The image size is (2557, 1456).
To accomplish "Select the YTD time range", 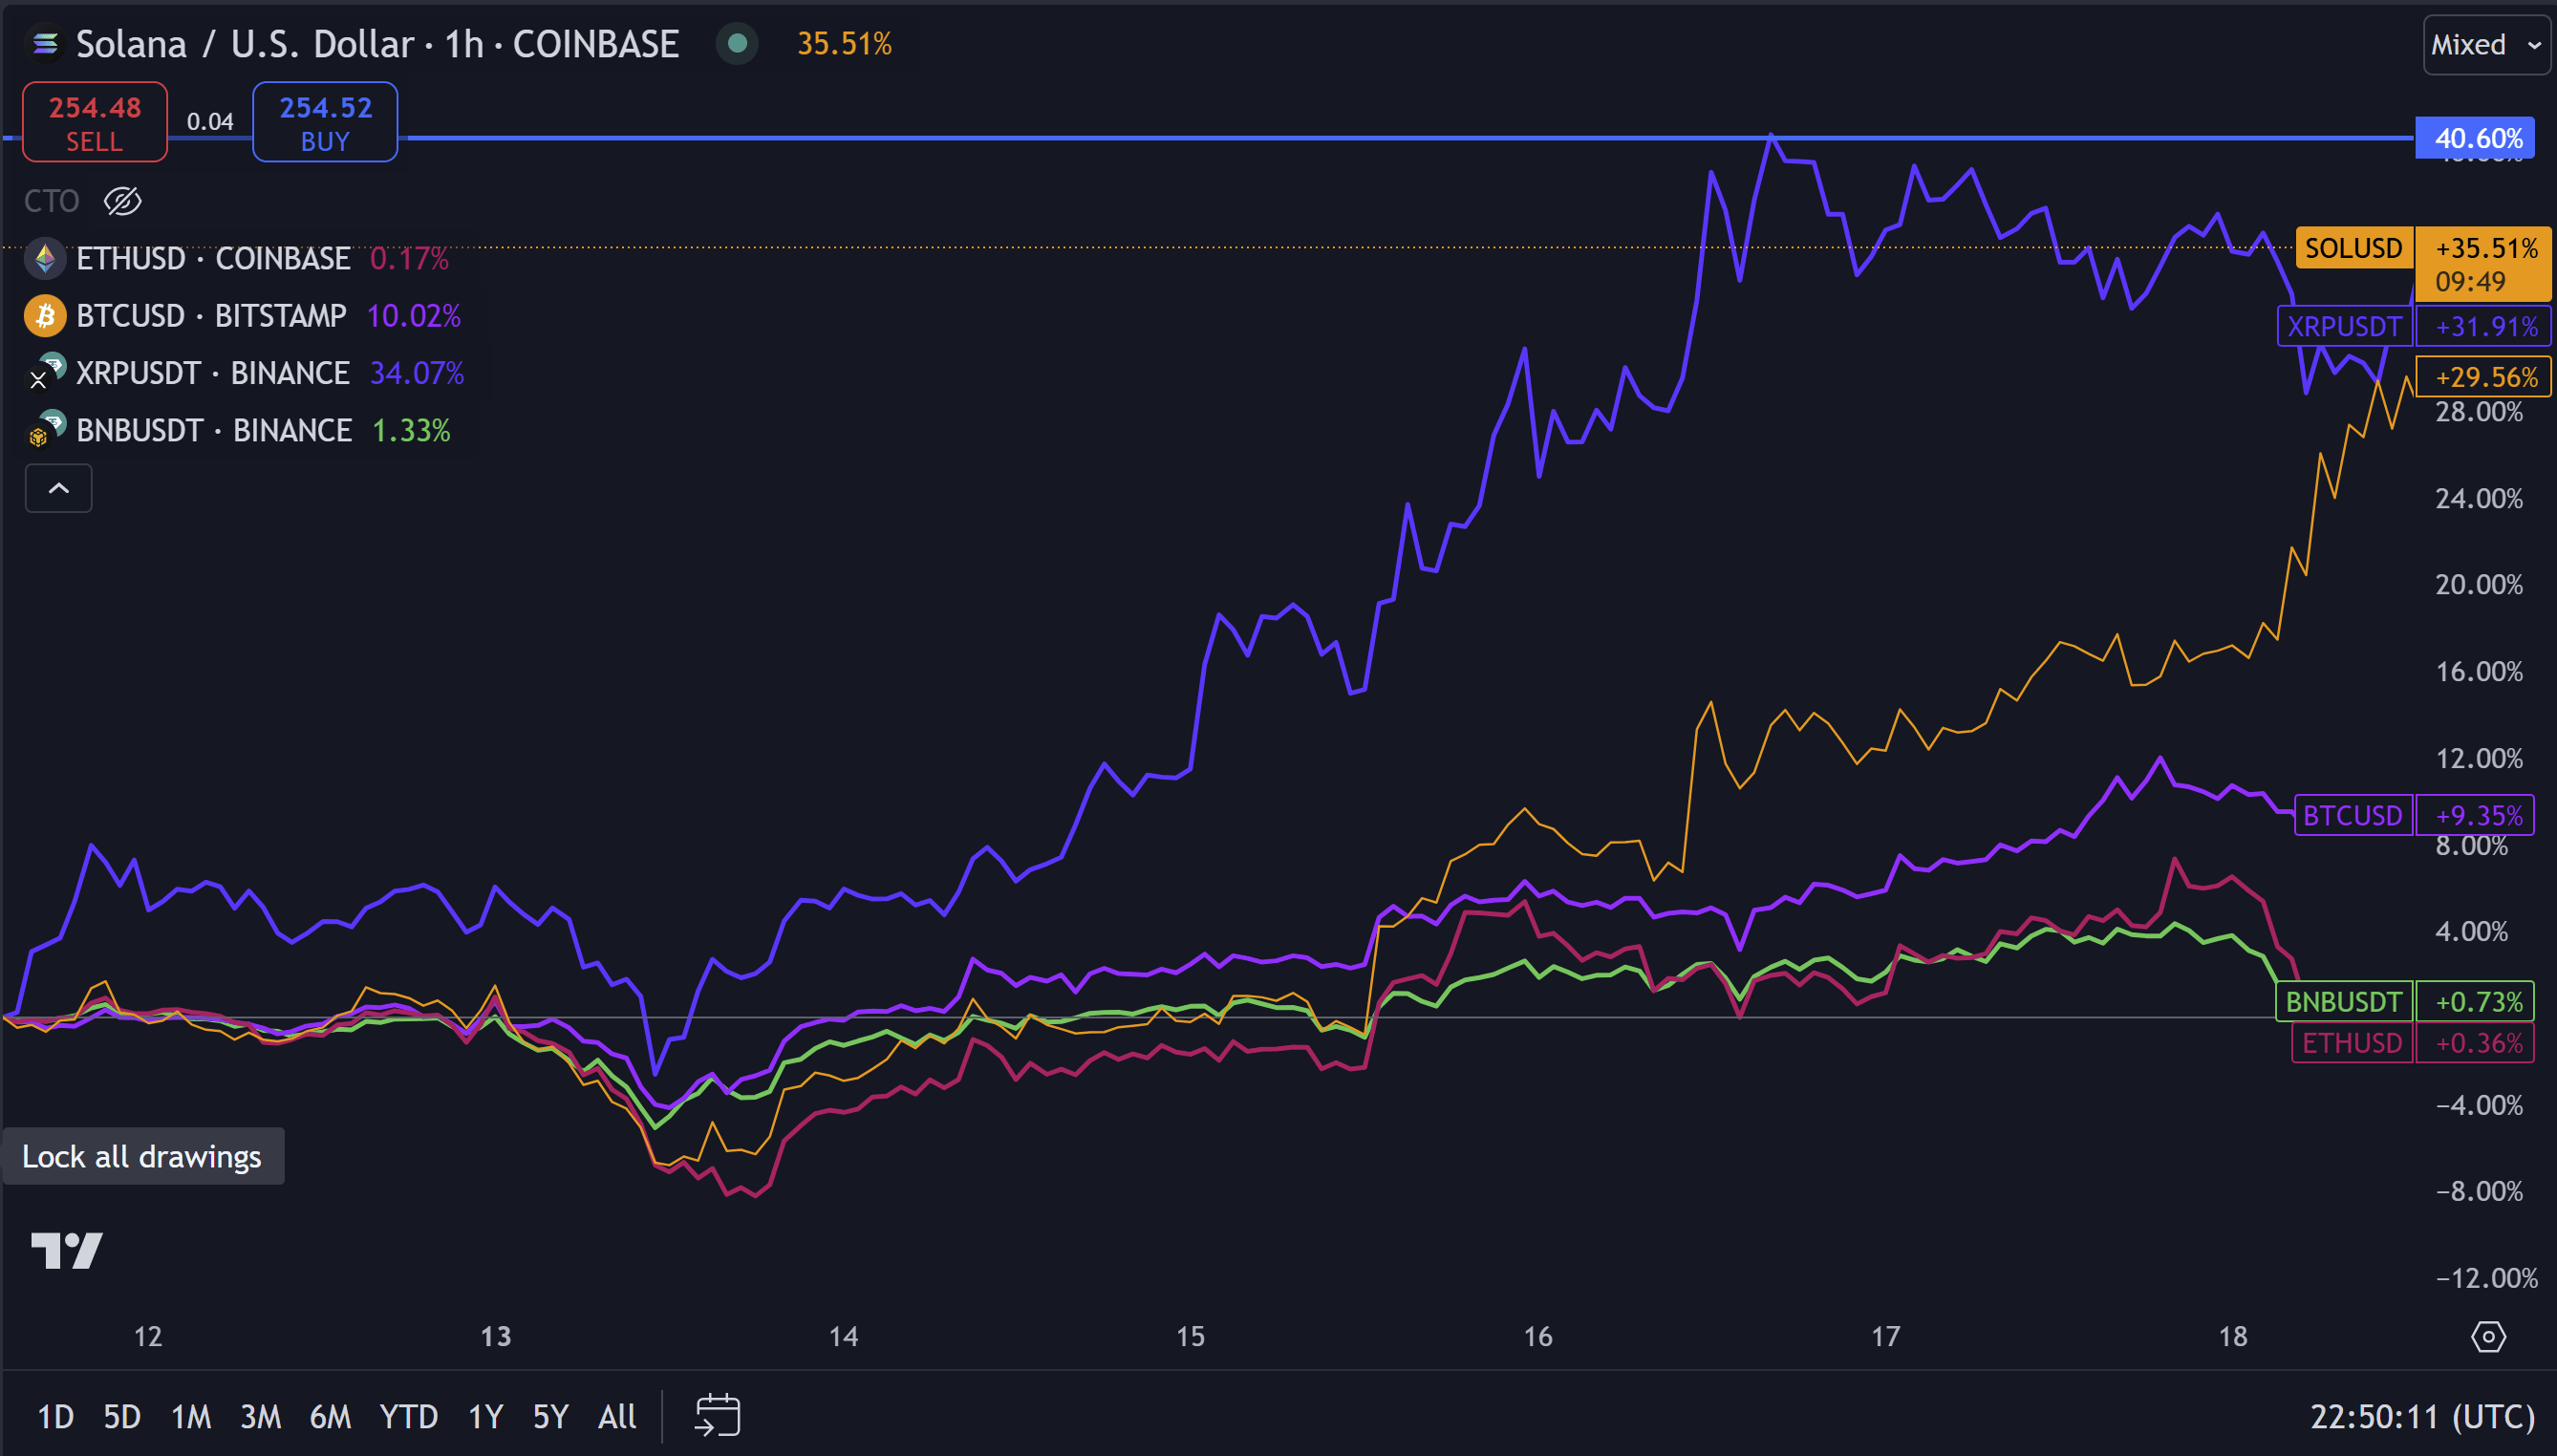I will point(408,1417).
